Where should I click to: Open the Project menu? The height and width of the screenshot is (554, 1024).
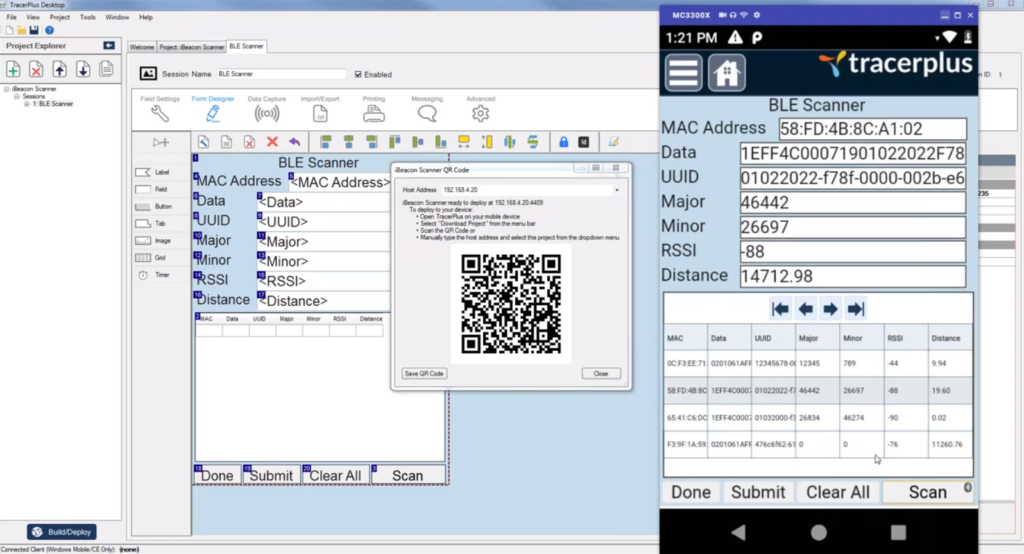coord(59,17)
